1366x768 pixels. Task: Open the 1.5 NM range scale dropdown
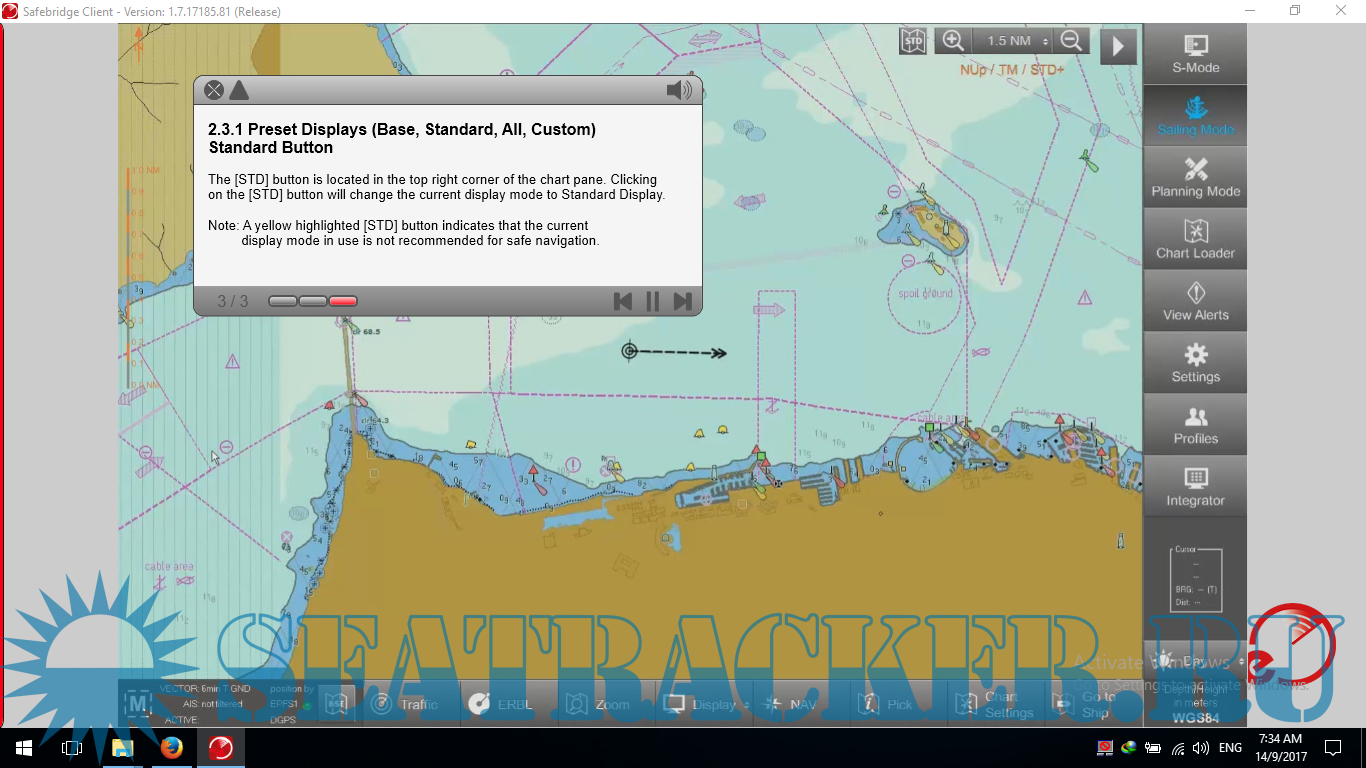pyautogui.click(x=1017, y=41)
